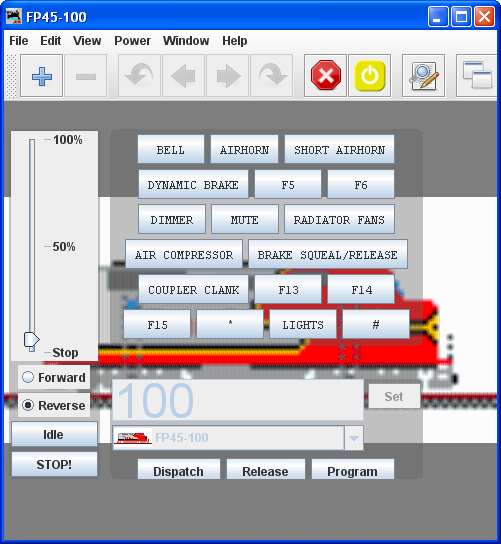Expand the FP45-100 roster dropdown arrow

click(x=354, y=438)
